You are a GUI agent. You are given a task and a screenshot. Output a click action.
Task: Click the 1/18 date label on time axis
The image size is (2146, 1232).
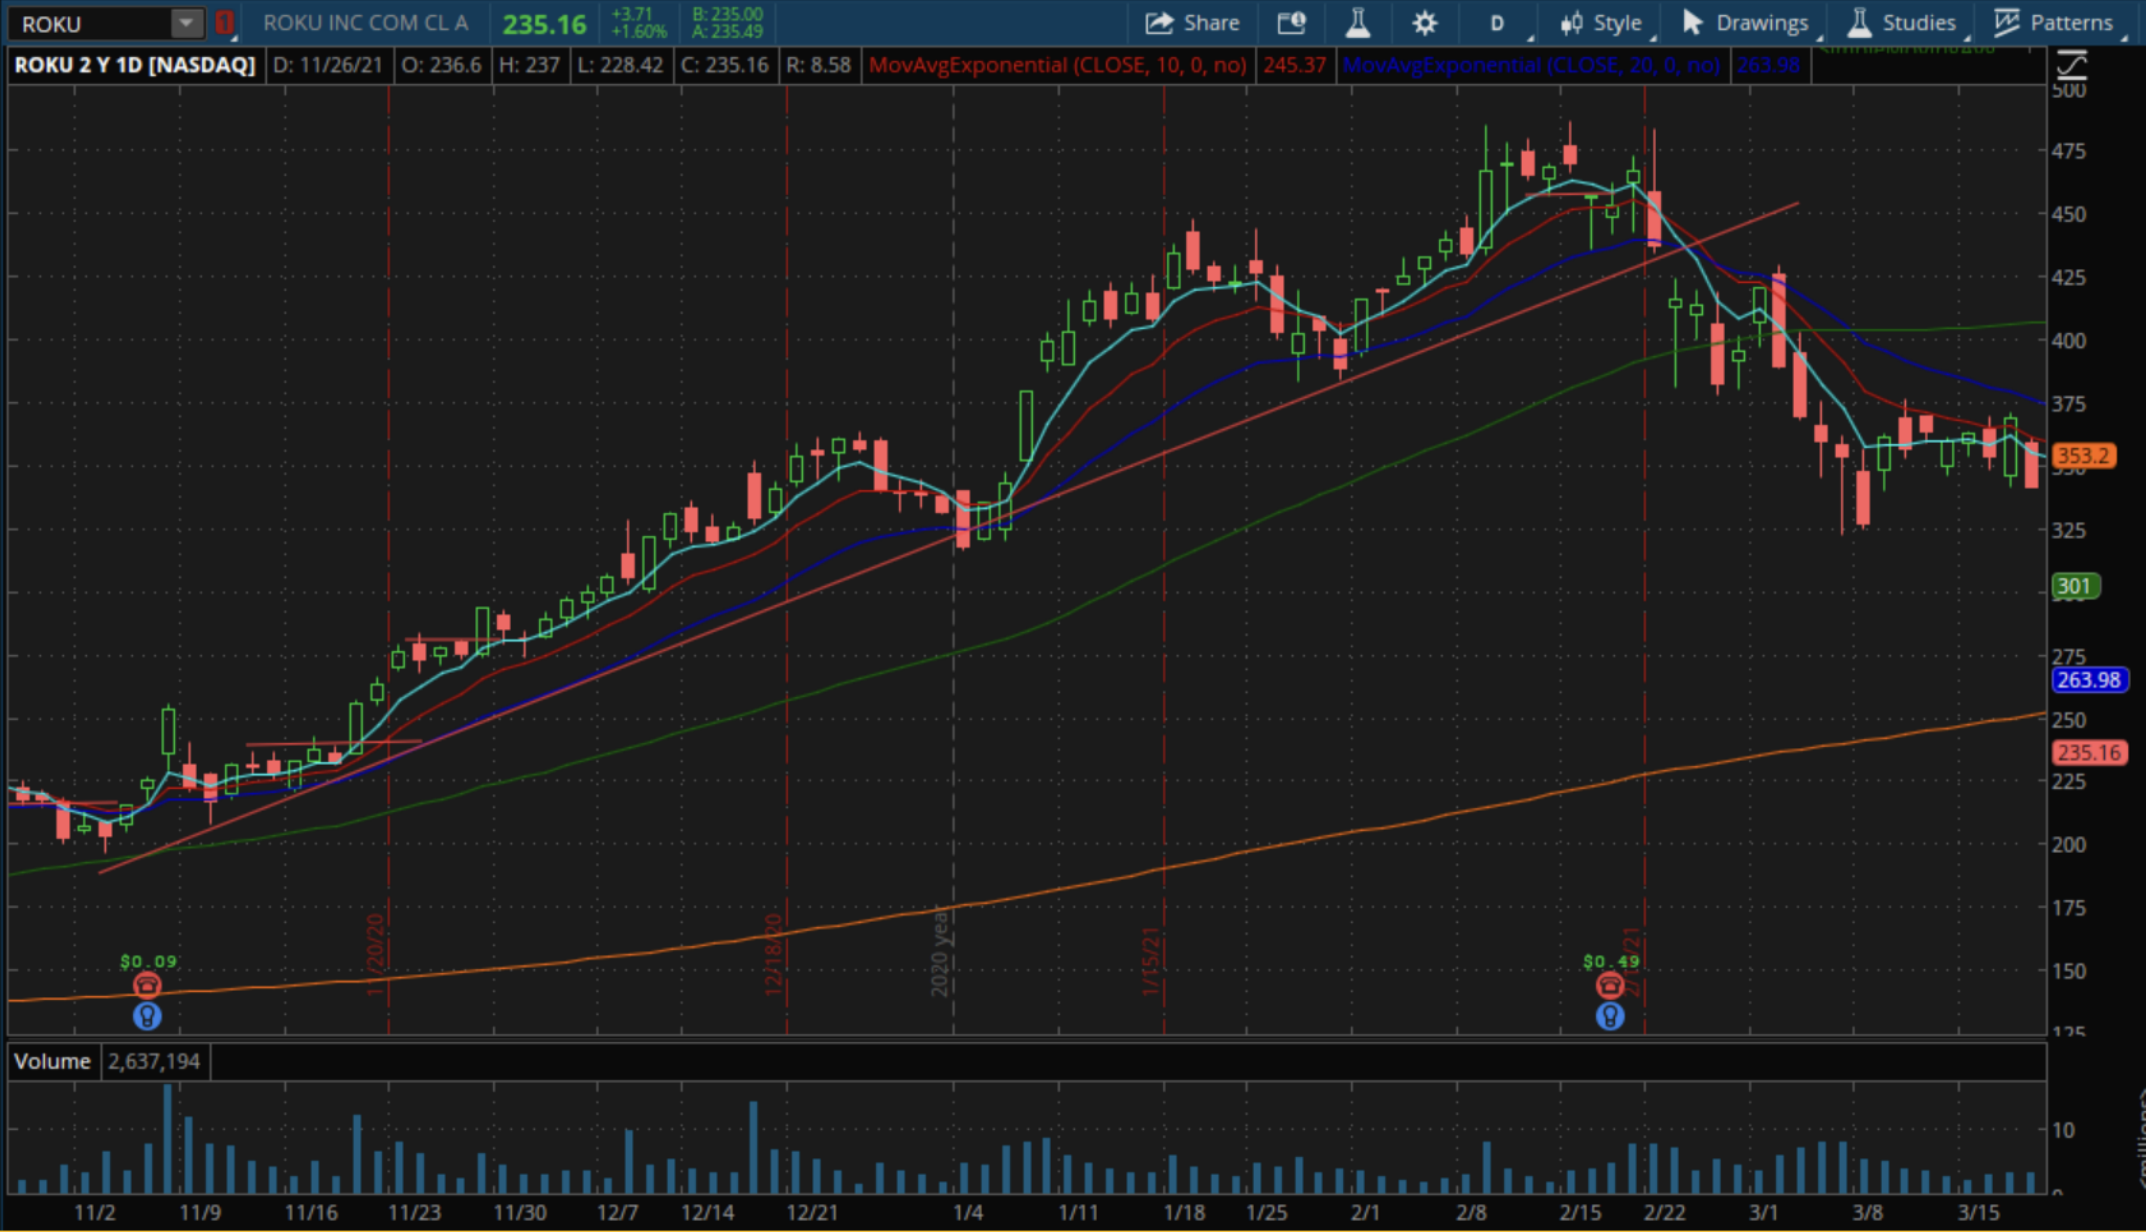click(1184, 1212)
